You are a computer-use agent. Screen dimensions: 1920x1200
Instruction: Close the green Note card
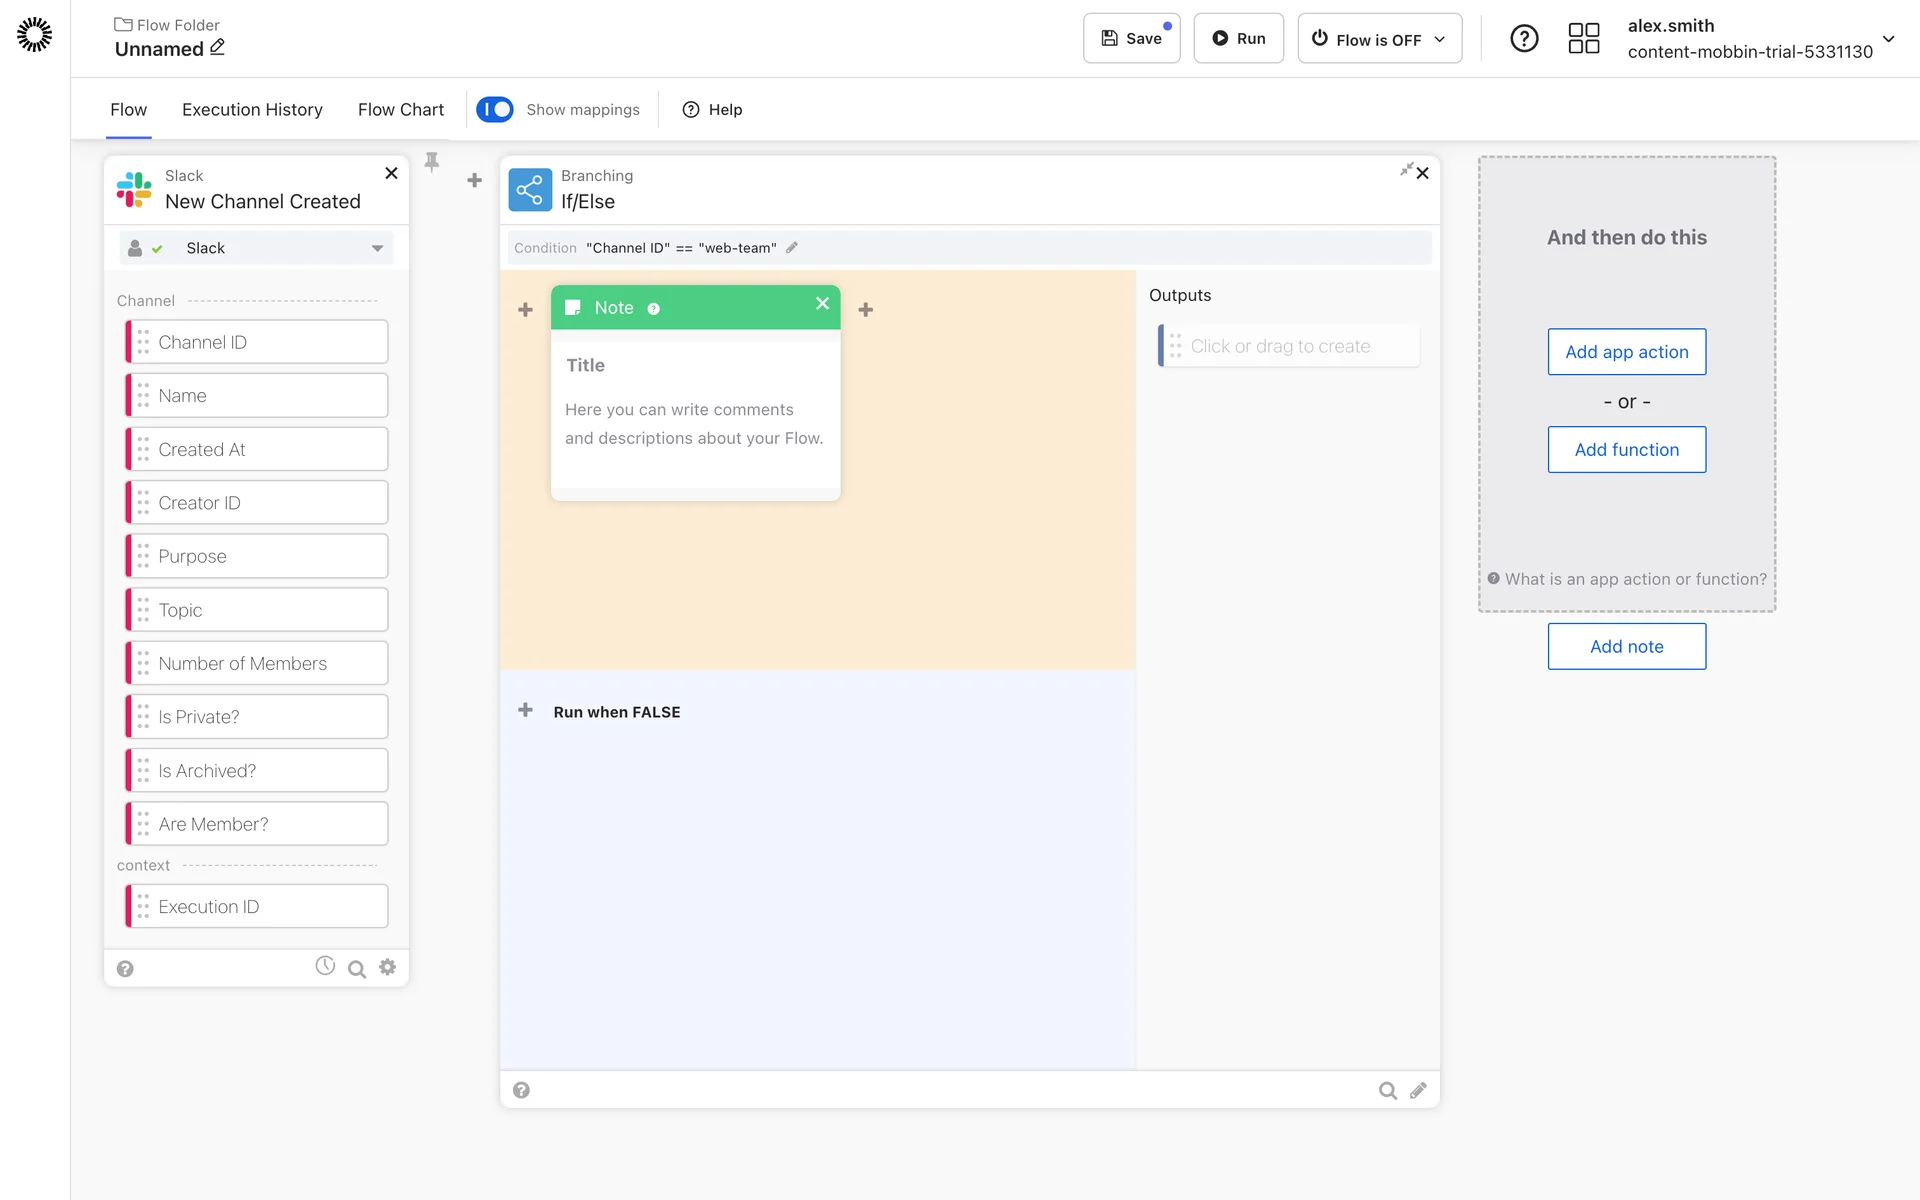822,303
